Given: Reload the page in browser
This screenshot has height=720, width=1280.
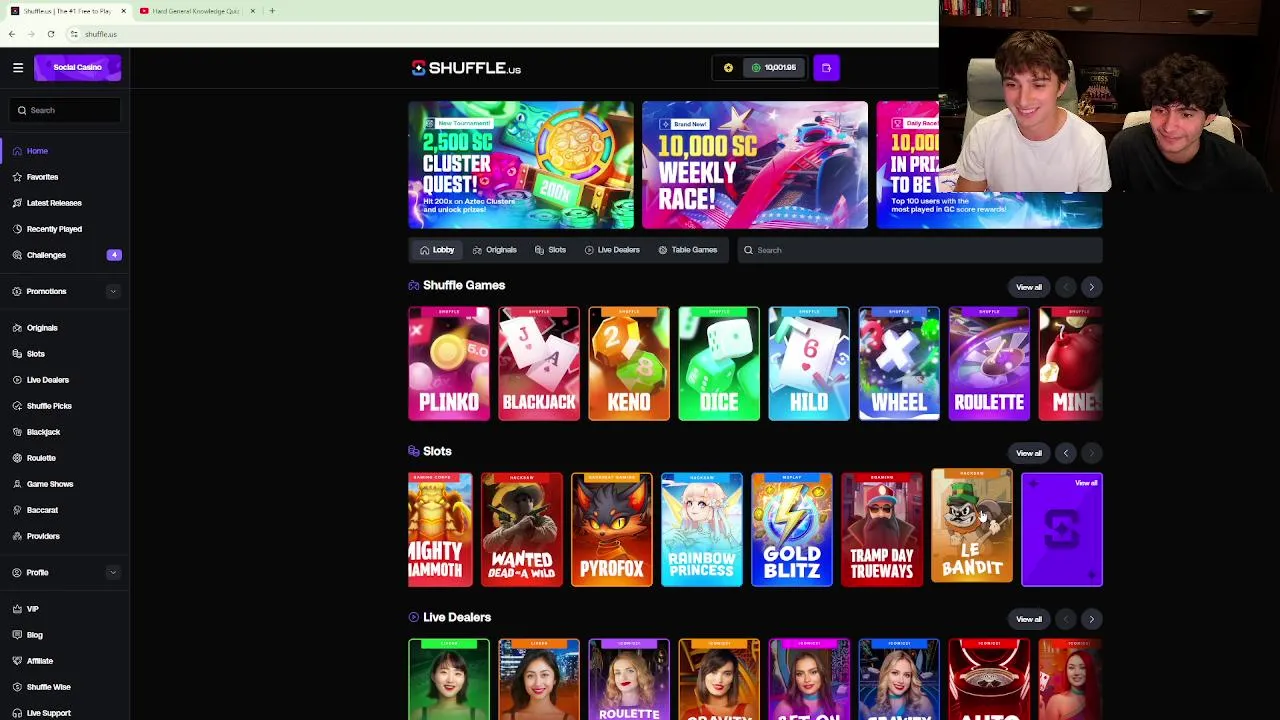Looking at the screenshot, I should (51, 34).
